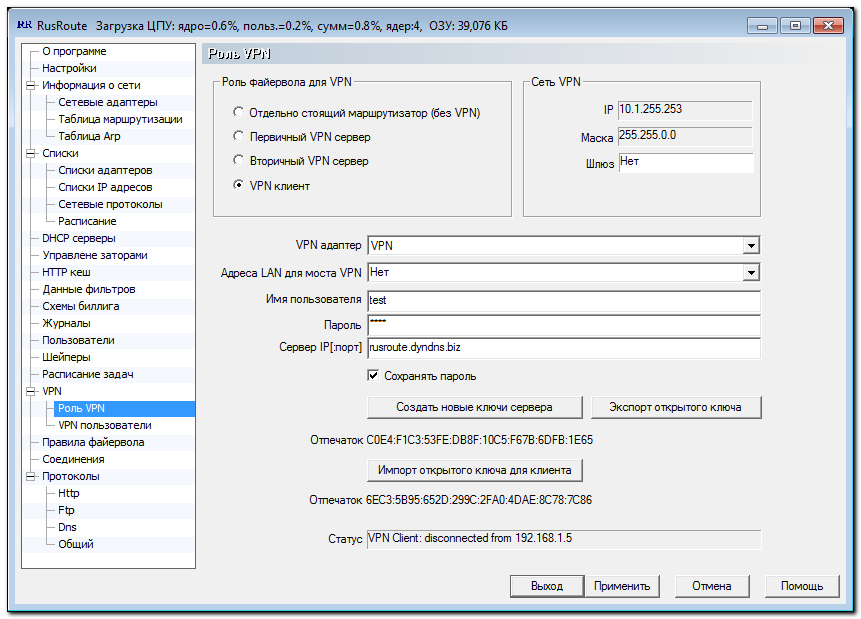The height and width of the screenshot is (619, 861).
Task: Select Расписание under Списки
Action: (87, 221)
